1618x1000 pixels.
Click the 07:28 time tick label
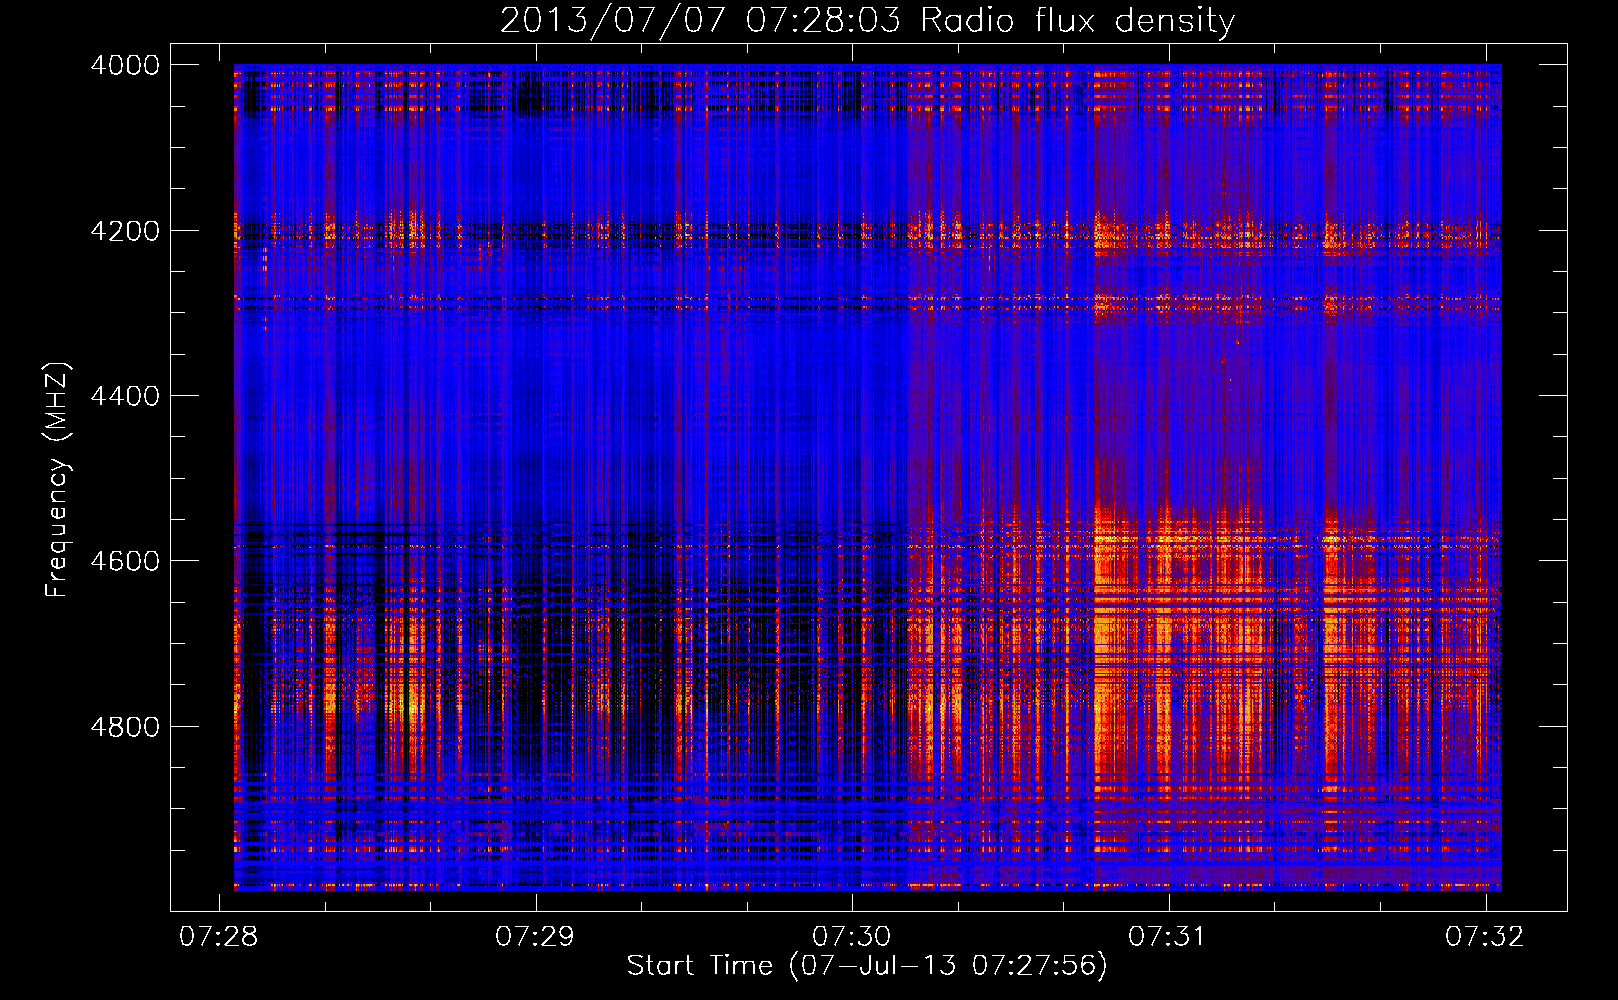218,936
